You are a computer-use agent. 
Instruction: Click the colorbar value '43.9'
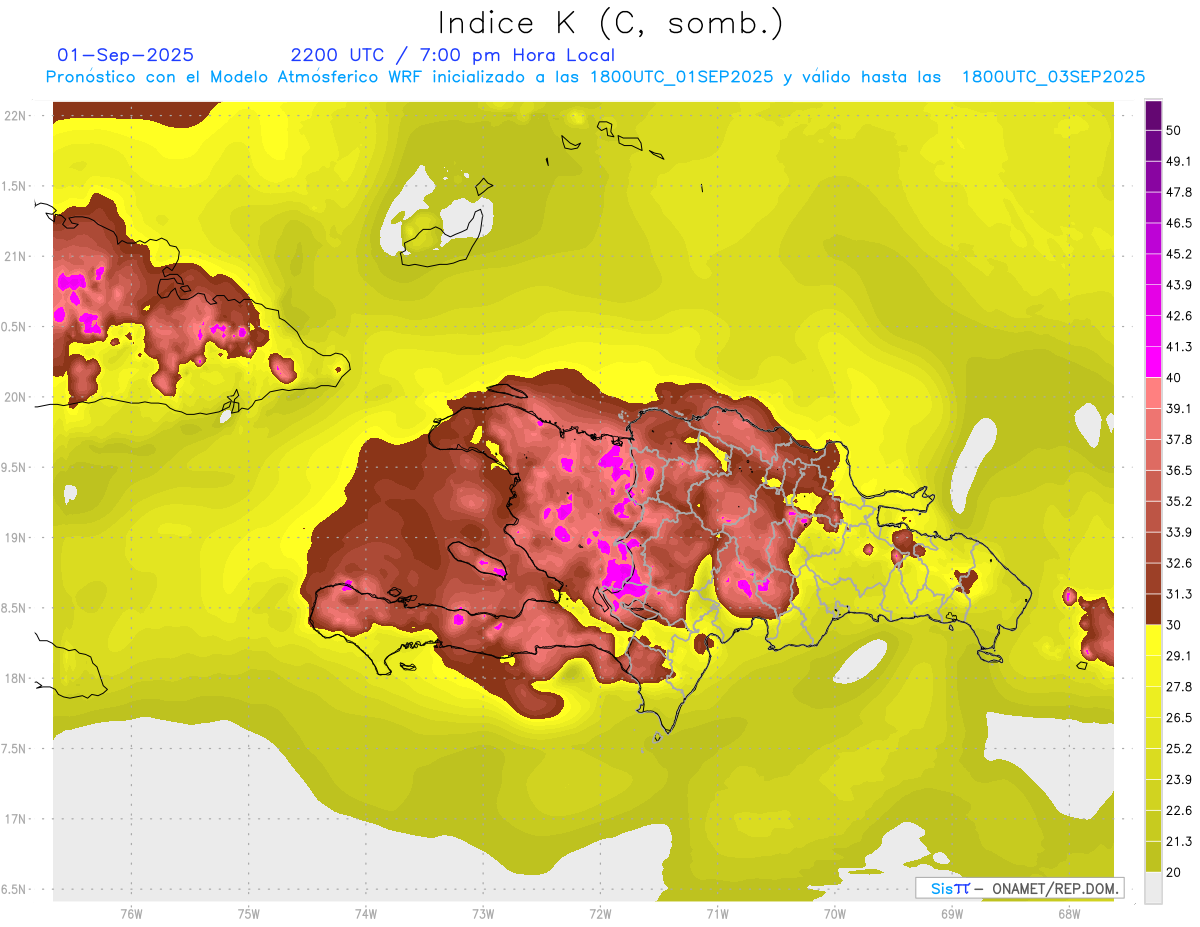pyautogui.click(x=1179, y=285)
